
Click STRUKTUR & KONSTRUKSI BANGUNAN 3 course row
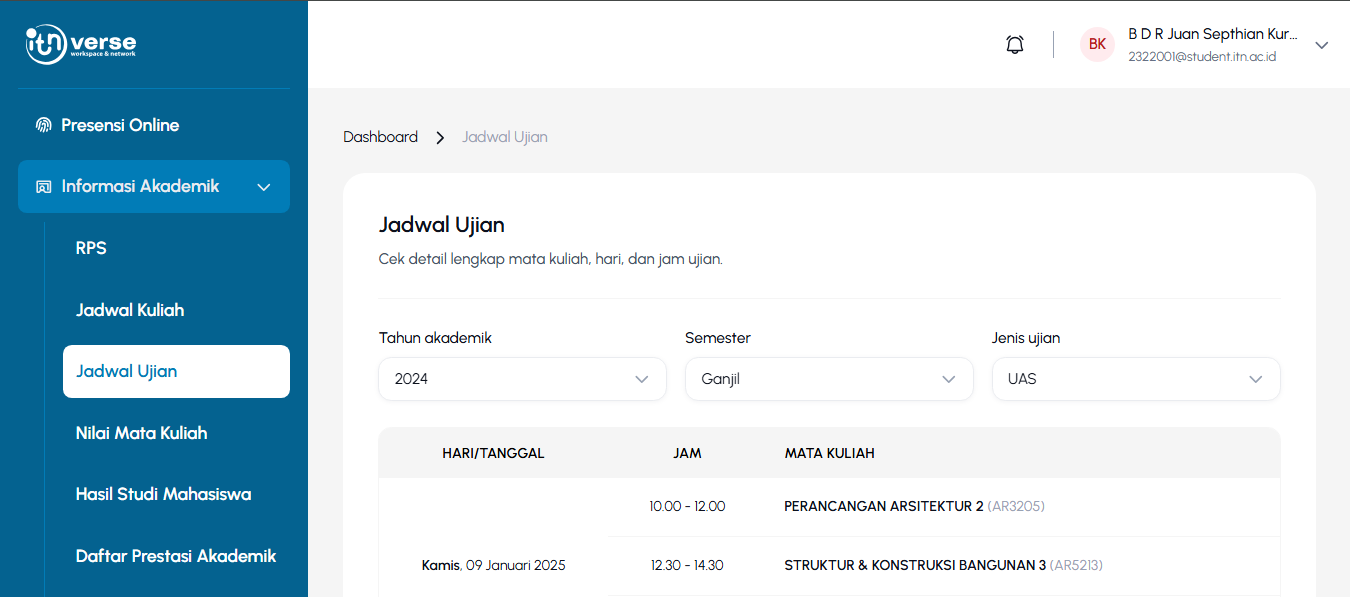tap(943, 565)
